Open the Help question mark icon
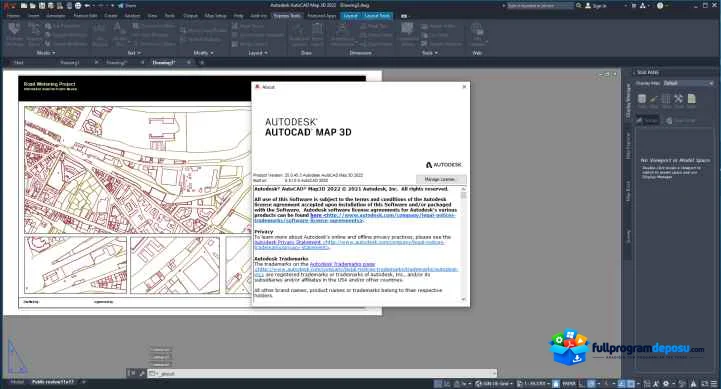 click(660, 6)
